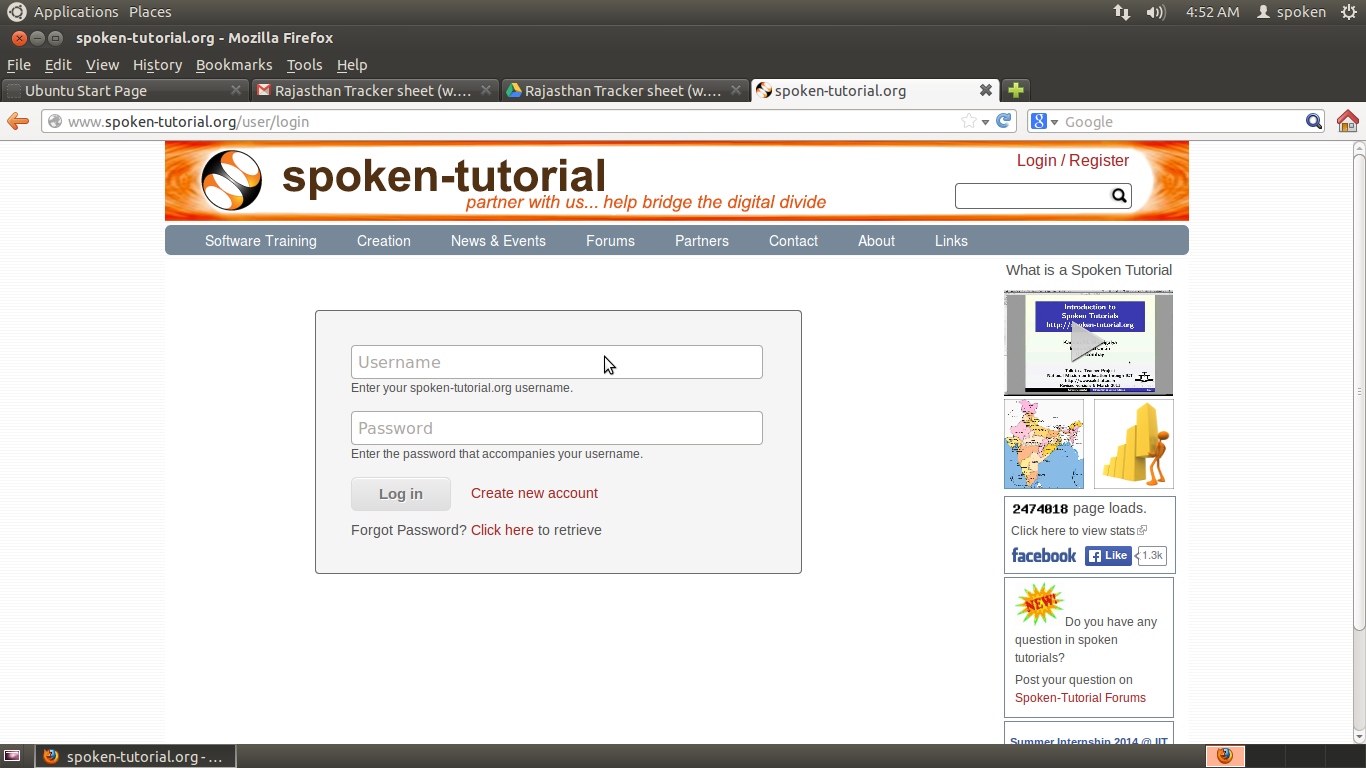
Task: Play the Spoken Tutorial intro video
Action: 1087,342
